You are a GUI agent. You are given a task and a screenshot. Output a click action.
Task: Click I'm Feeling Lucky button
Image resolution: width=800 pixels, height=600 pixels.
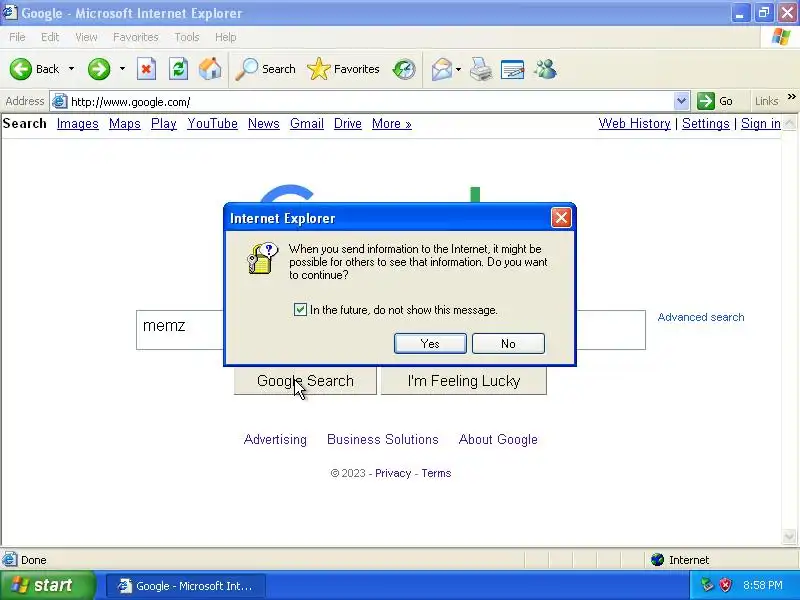(464, 381)
